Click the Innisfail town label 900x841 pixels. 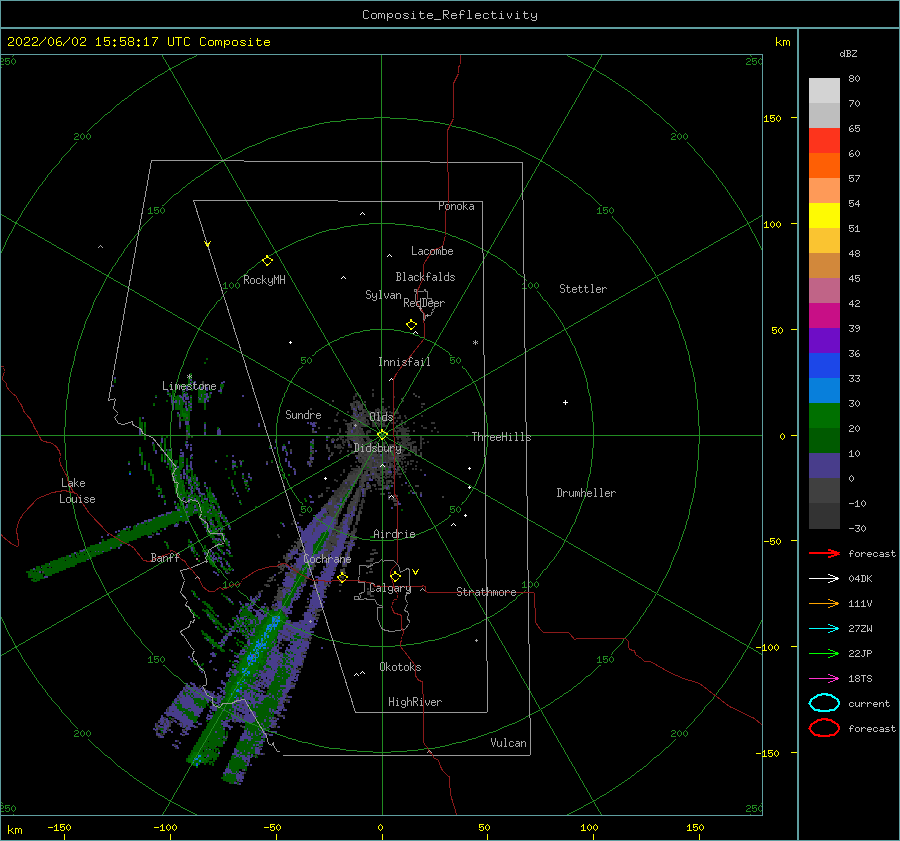tap(404, 362)
